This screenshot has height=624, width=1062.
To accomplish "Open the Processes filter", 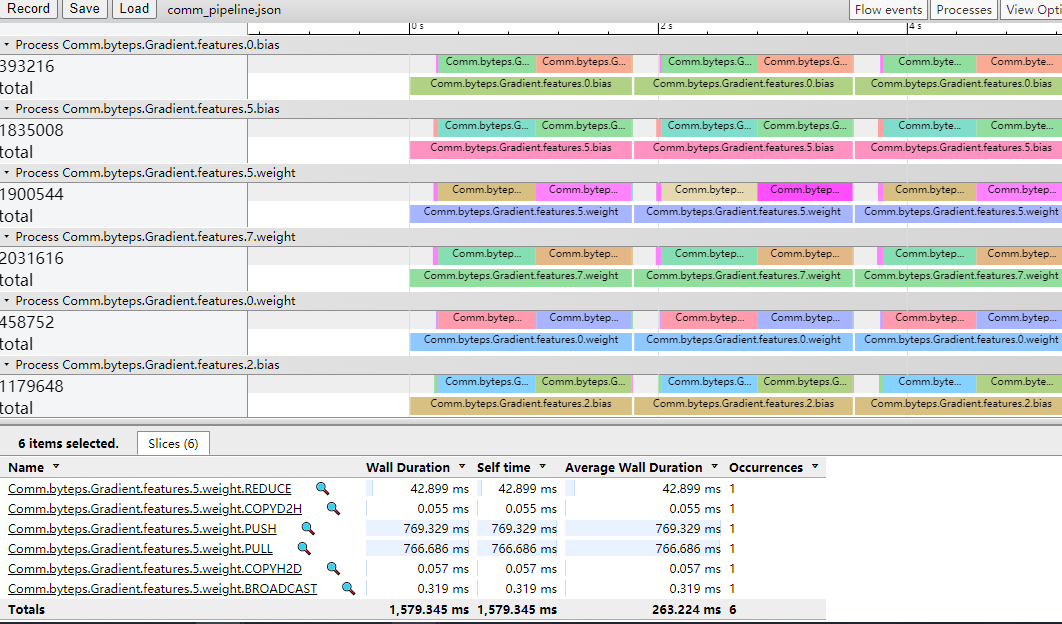I will click(x=963, y=10).
